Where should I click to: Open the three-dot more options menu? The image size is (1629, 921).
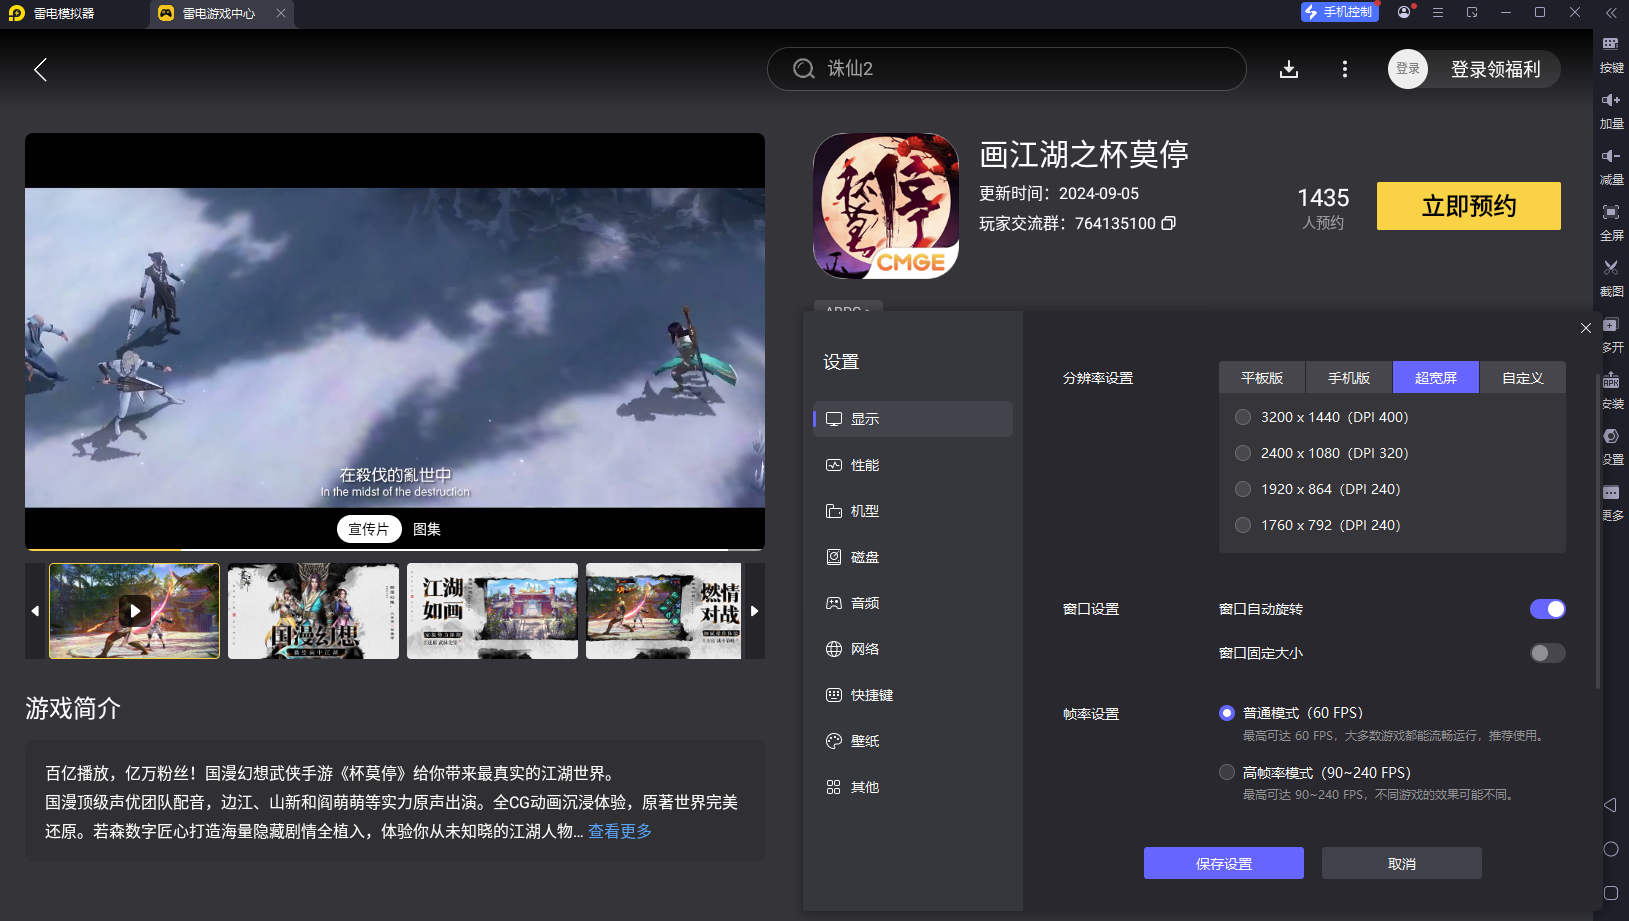[1344, 69]
